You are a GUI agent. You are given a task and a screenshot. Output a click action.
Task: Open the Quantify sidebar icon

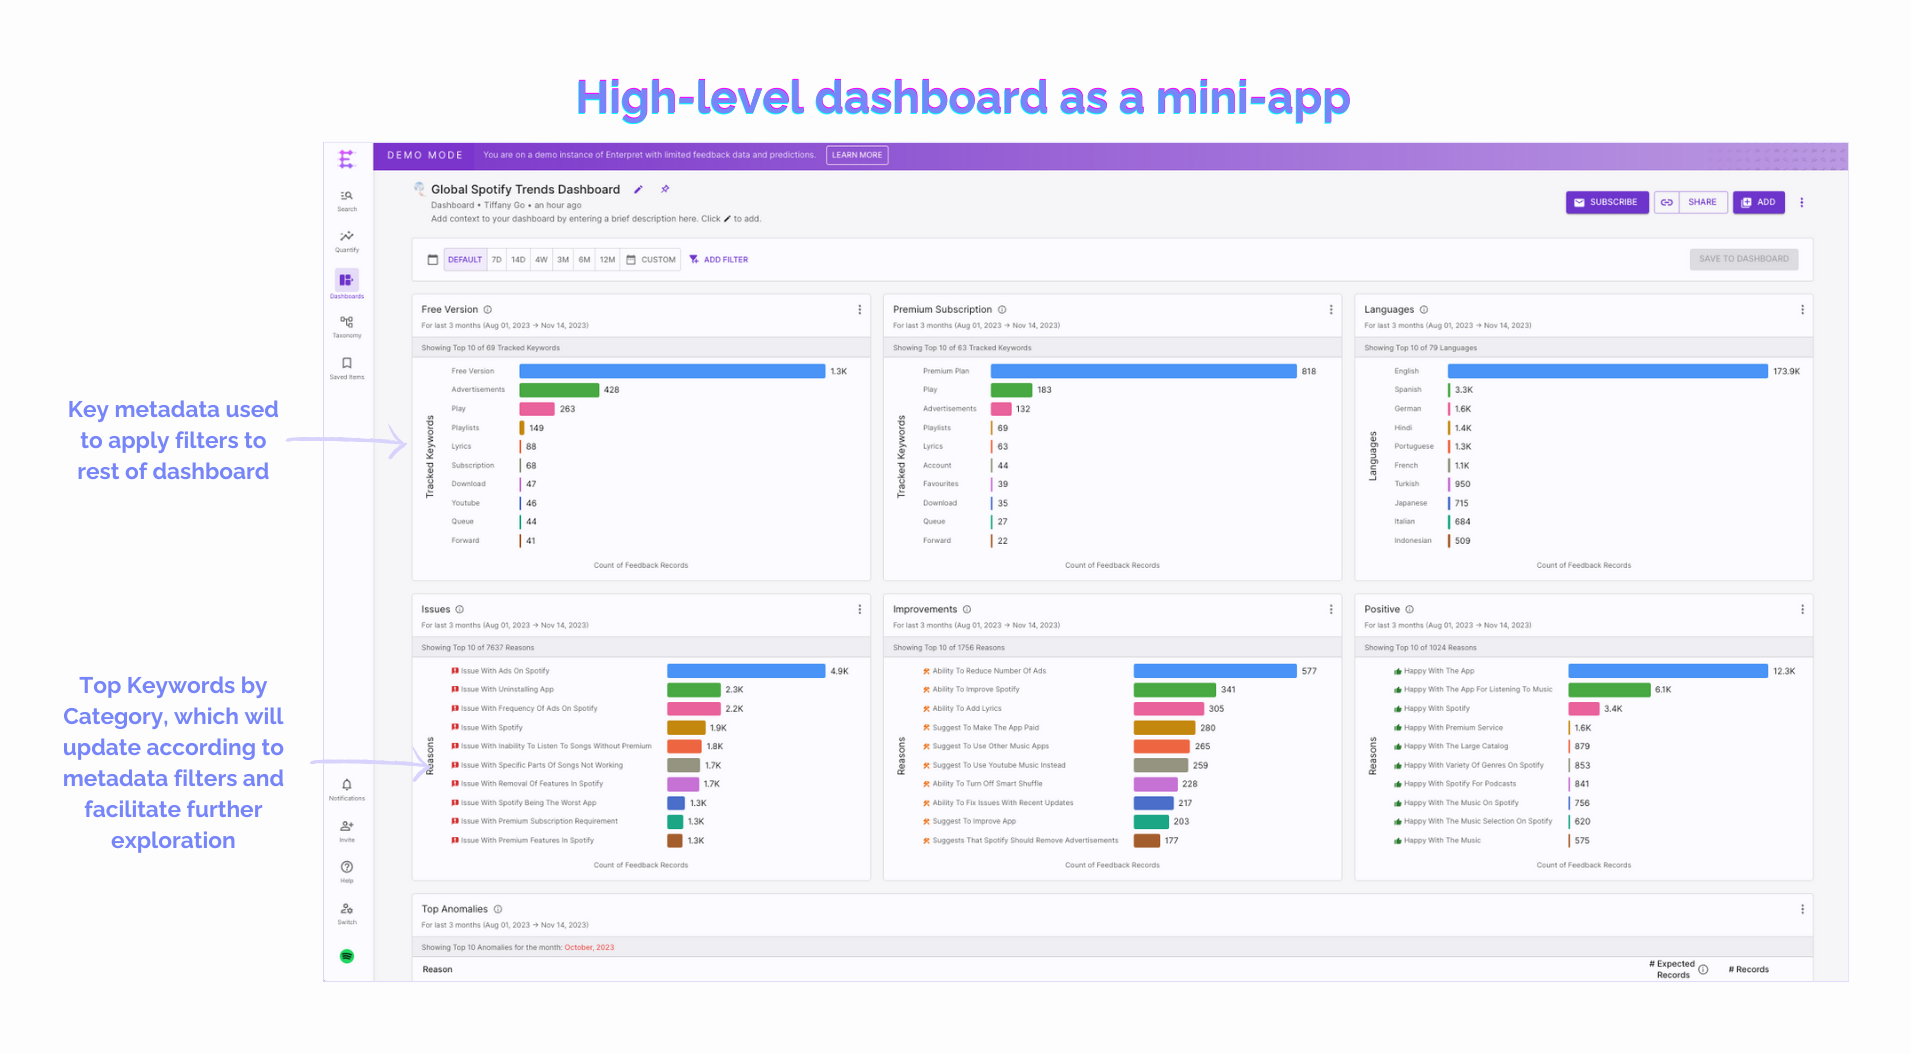click(347, 241)
